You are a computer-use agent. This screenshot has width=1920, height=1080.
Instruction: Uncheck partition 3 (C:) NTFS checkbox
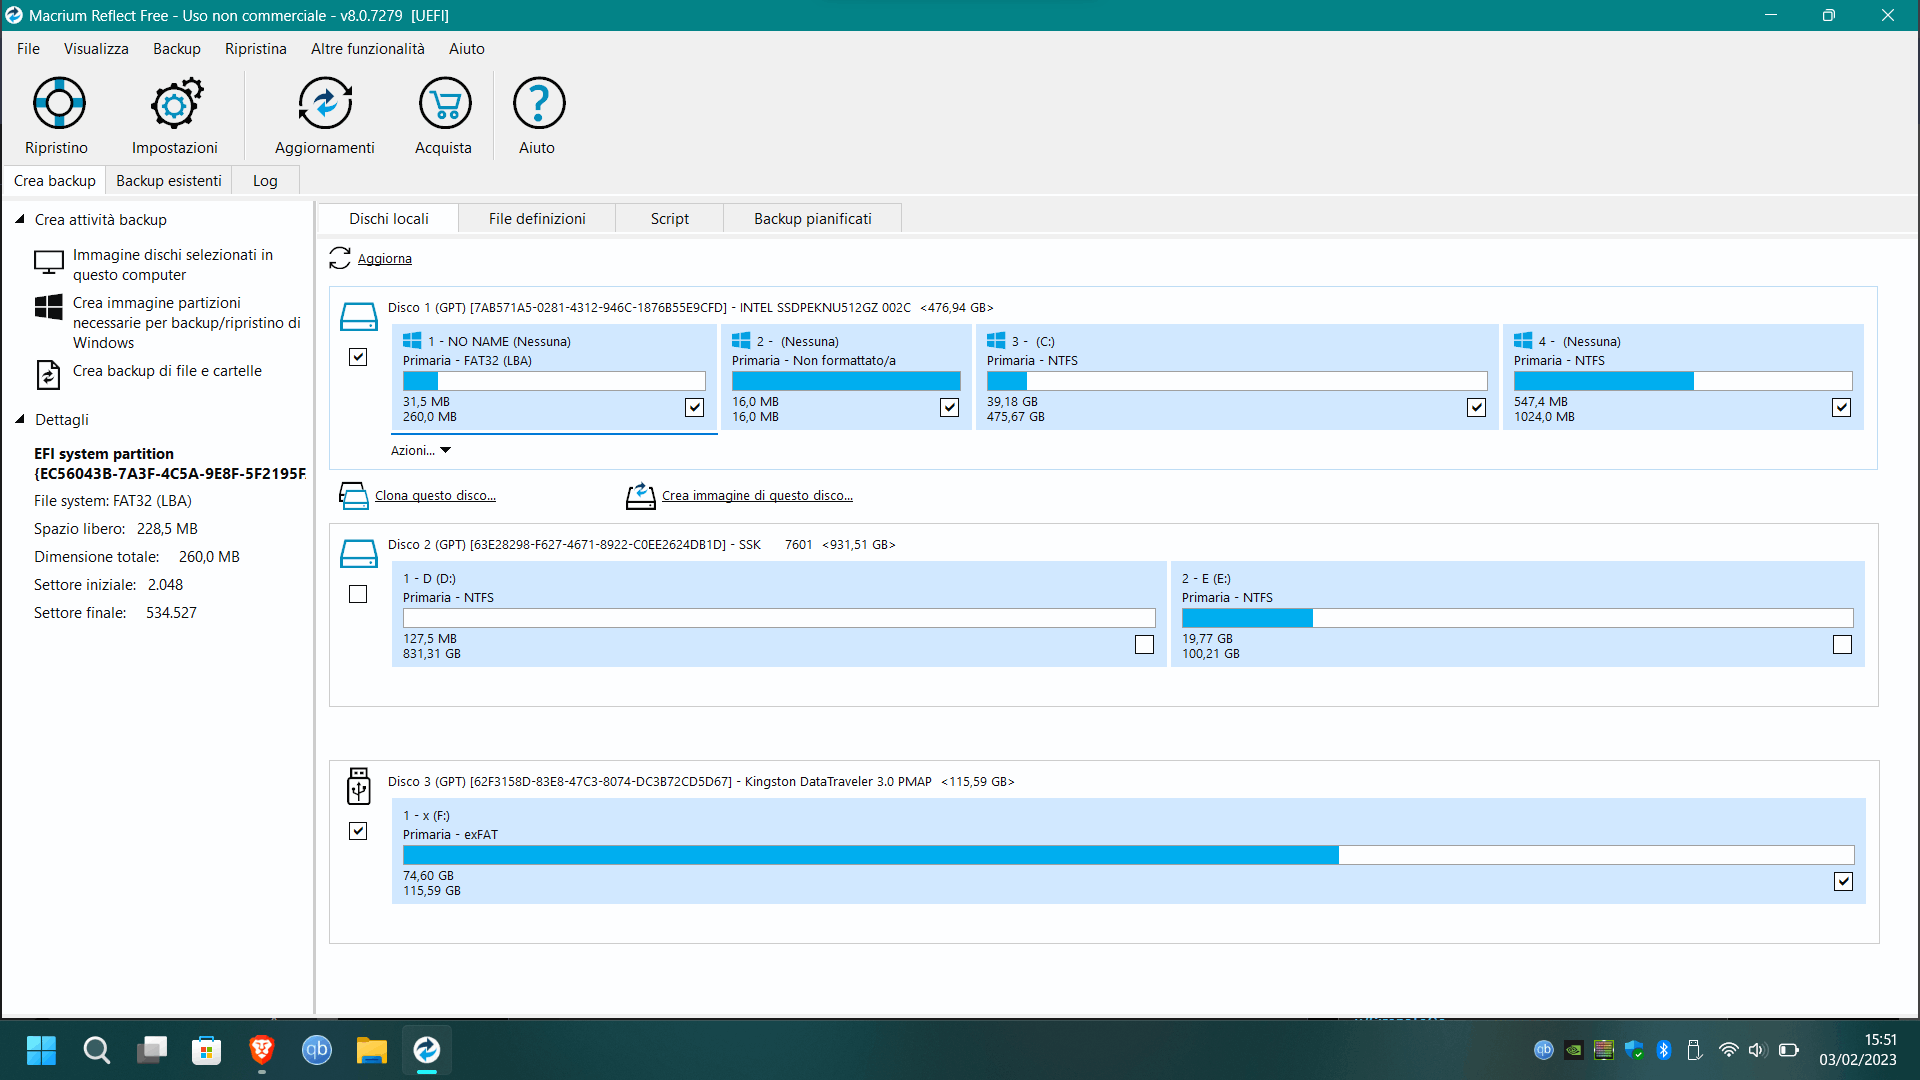pyautogui.click(x=1476, y=407)
